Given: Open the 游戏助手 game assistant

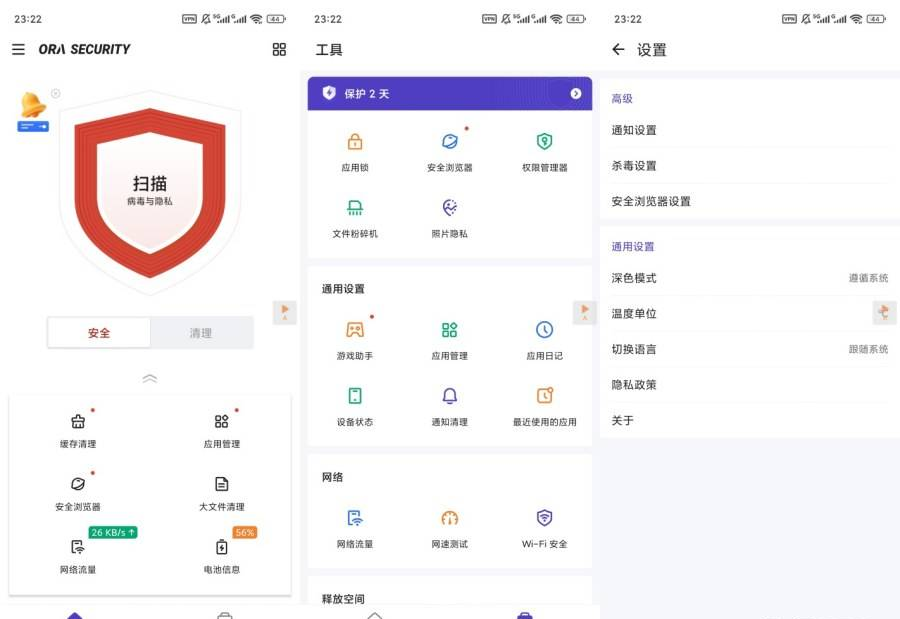Looking at the screenshot, I should (x=355, y=339).
